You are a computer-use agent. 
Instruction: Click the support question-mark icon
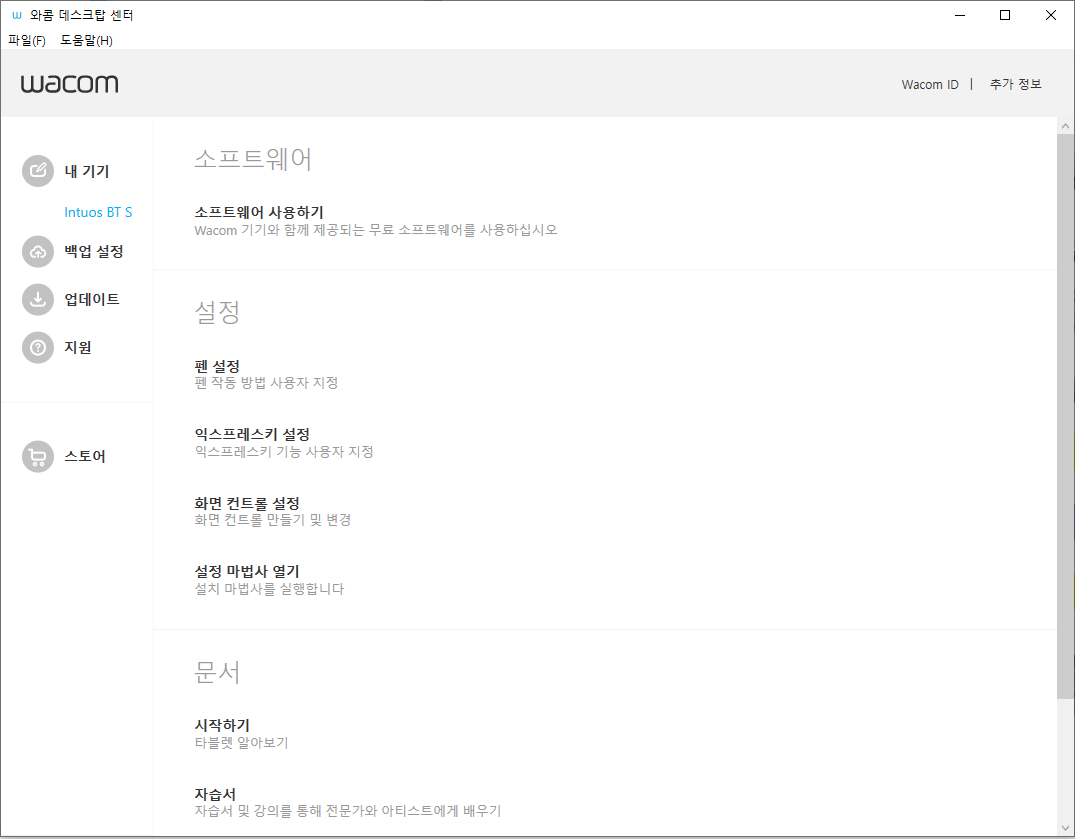38,348
